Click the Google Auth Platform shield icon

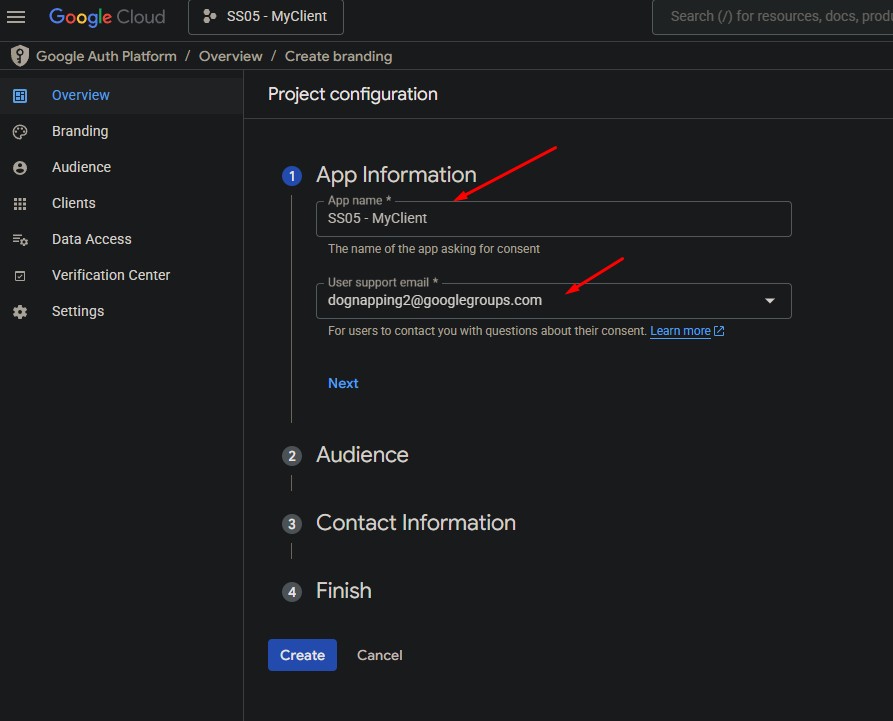pyautogui.click(x=19, y=56)
